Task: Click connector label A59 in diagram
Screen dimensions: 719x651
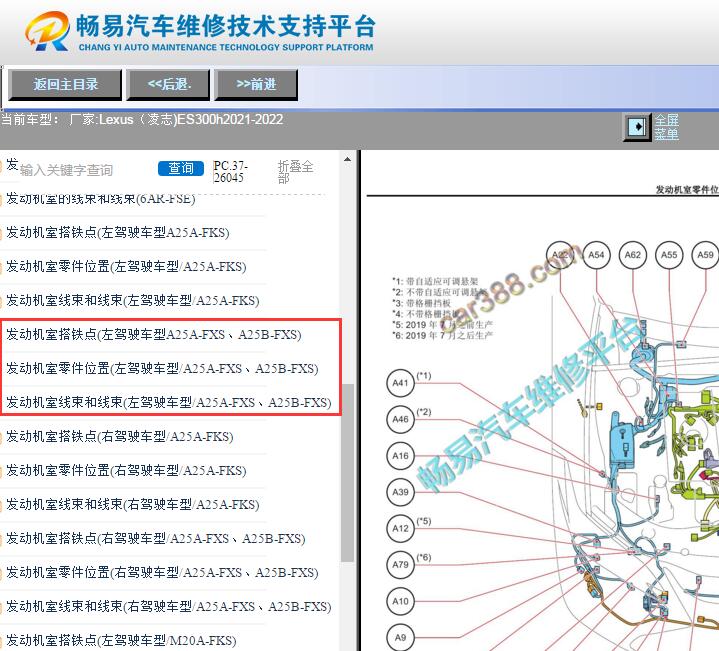Action: 705,255
